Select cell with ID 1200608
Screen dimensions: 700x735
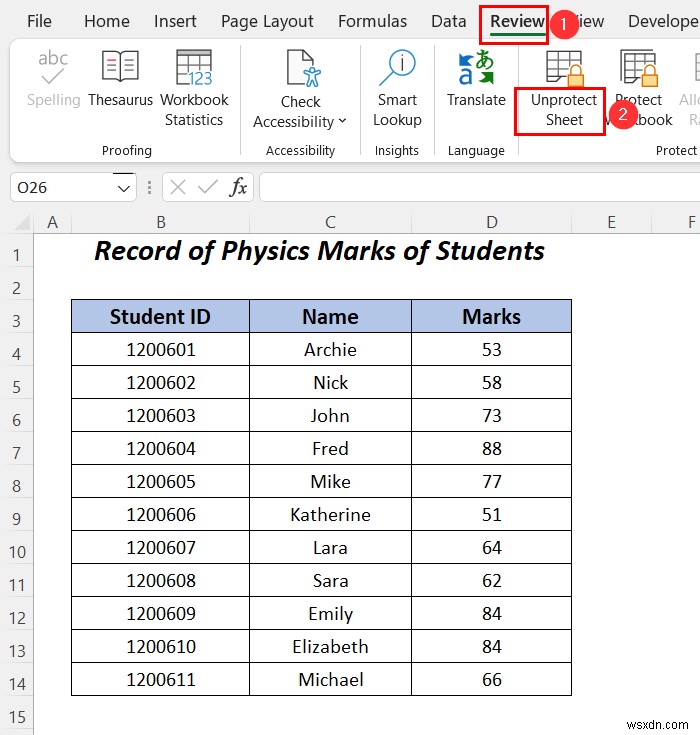(x=160, y=581)
